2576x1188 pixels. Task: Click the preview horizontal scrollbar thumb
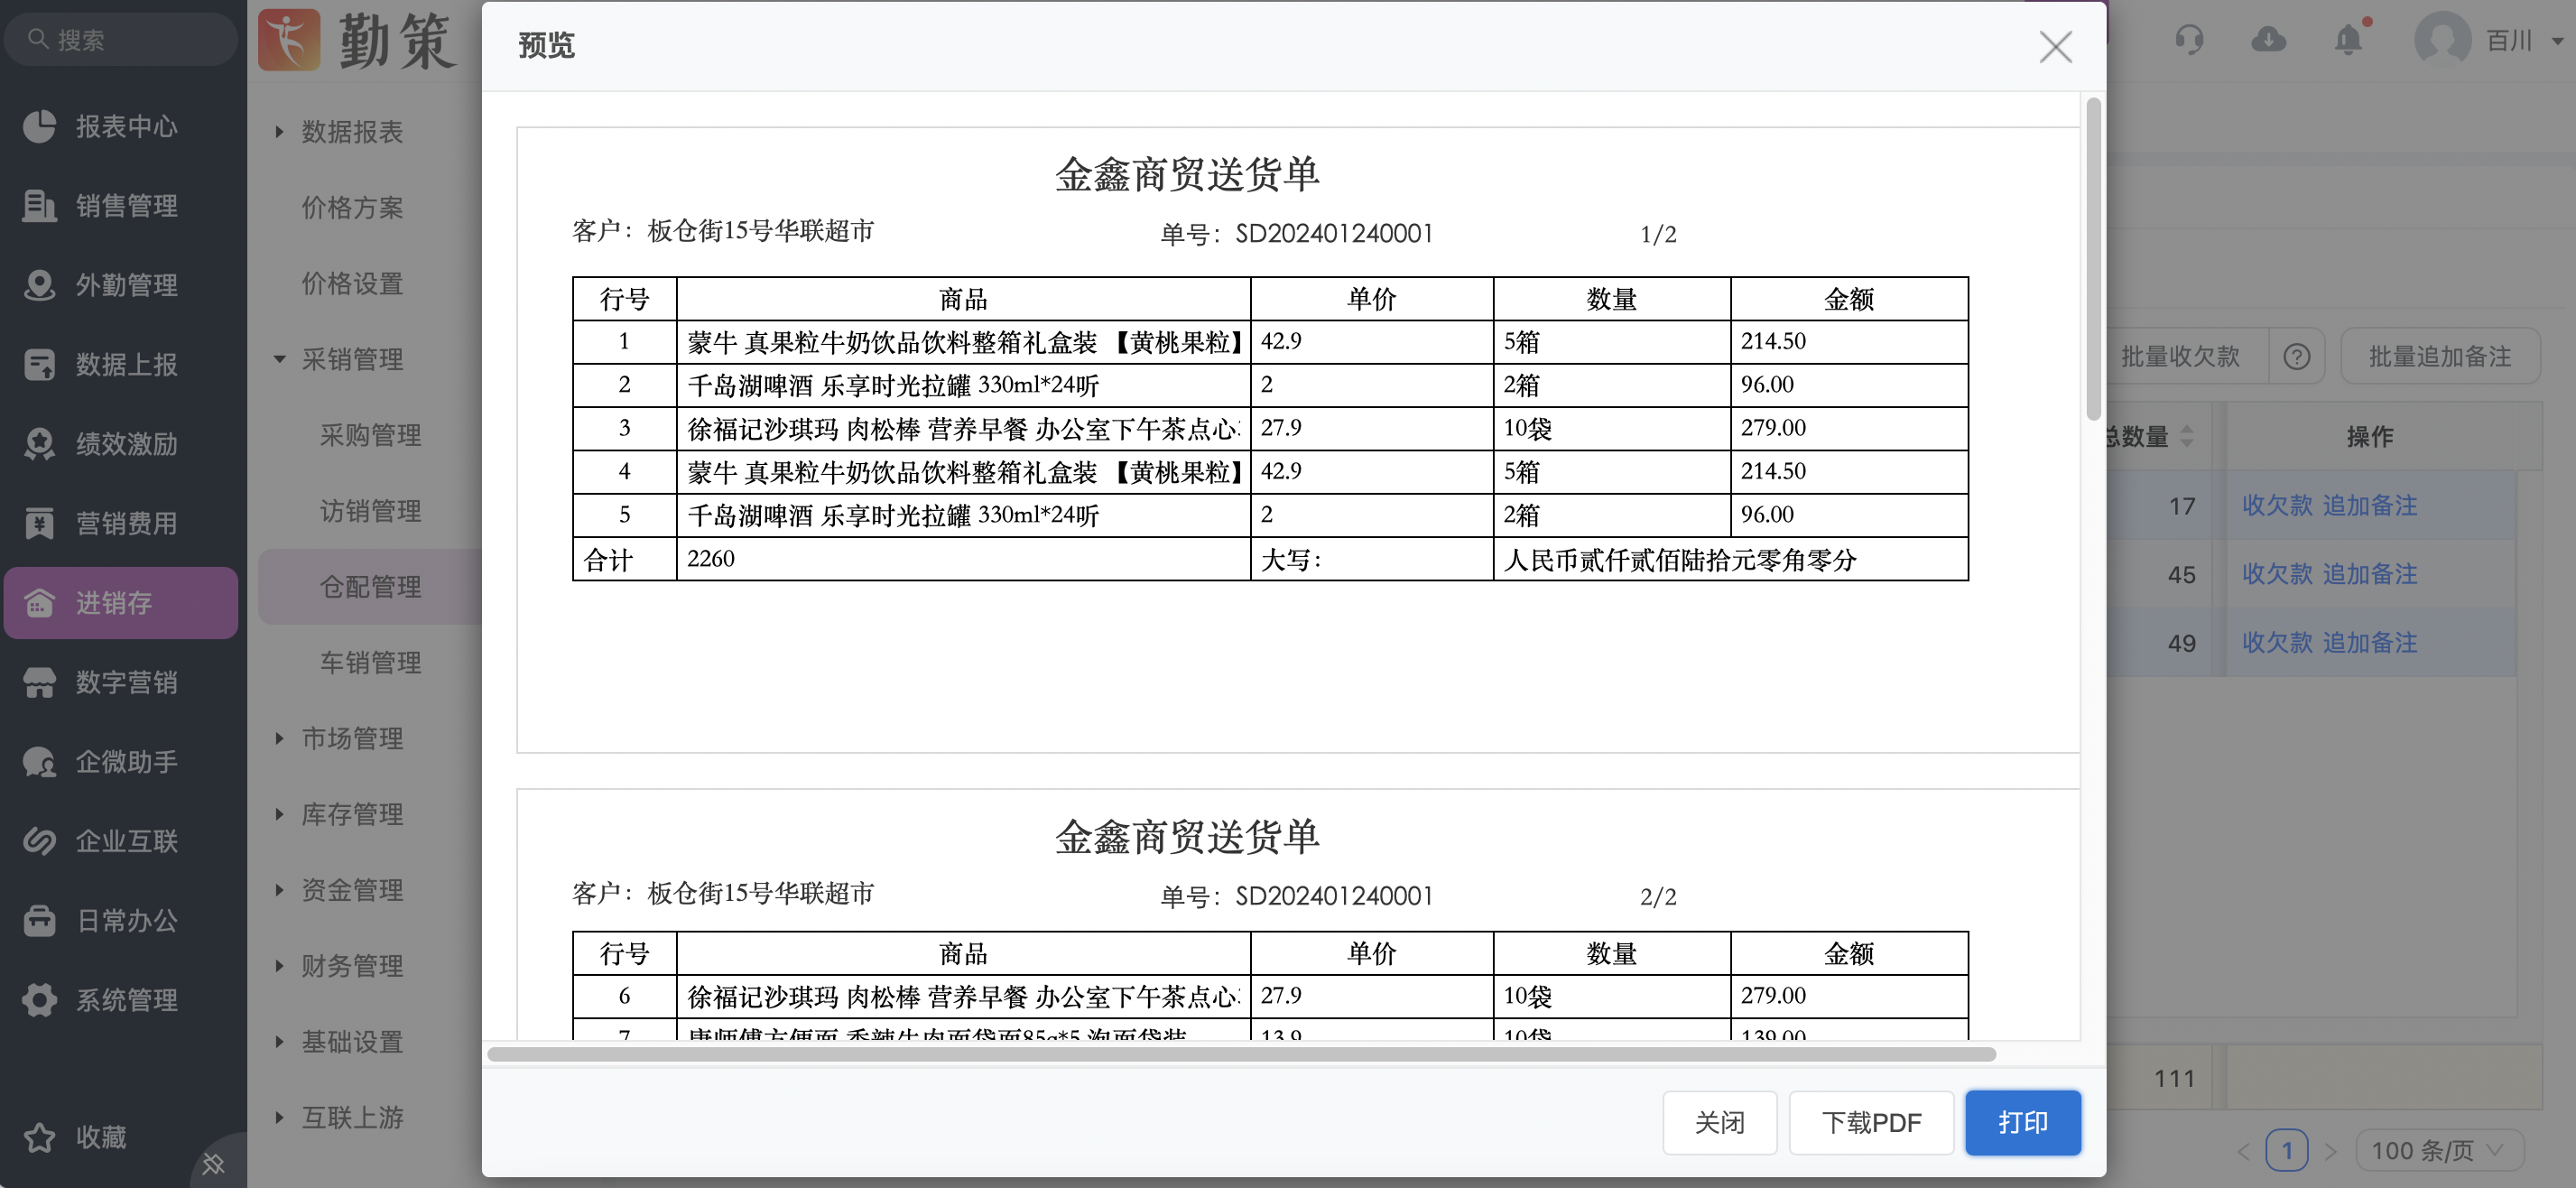1241,1054
